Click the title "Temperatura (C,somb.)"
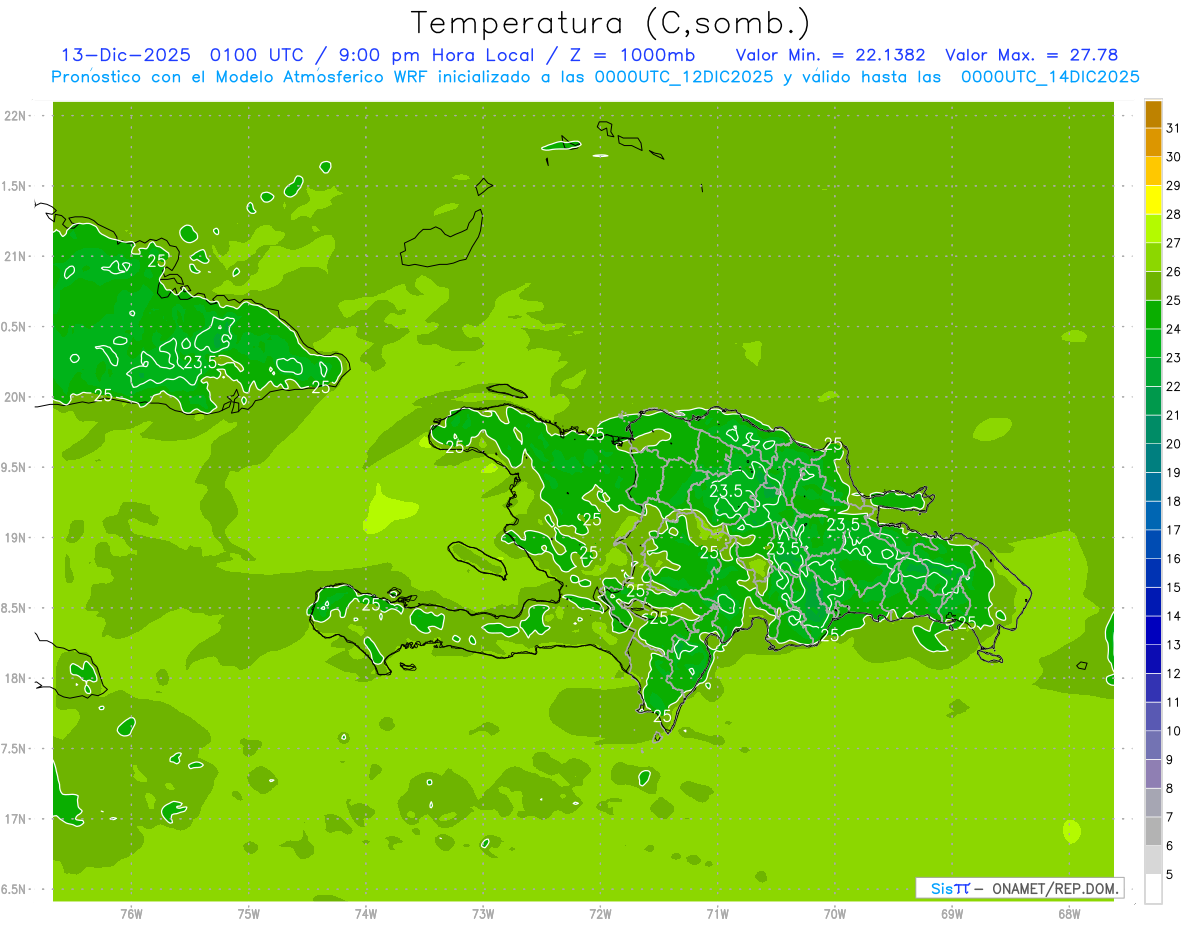Image resolution: width=1200 pixels, height=927 pixels. pyautogui.click(x=610, y=23)
